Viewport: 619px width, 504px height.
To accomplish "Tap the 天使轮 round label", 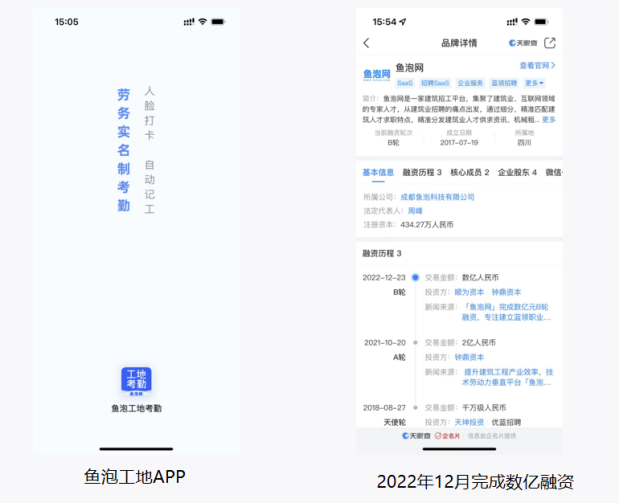I will (x=394, y=422).
